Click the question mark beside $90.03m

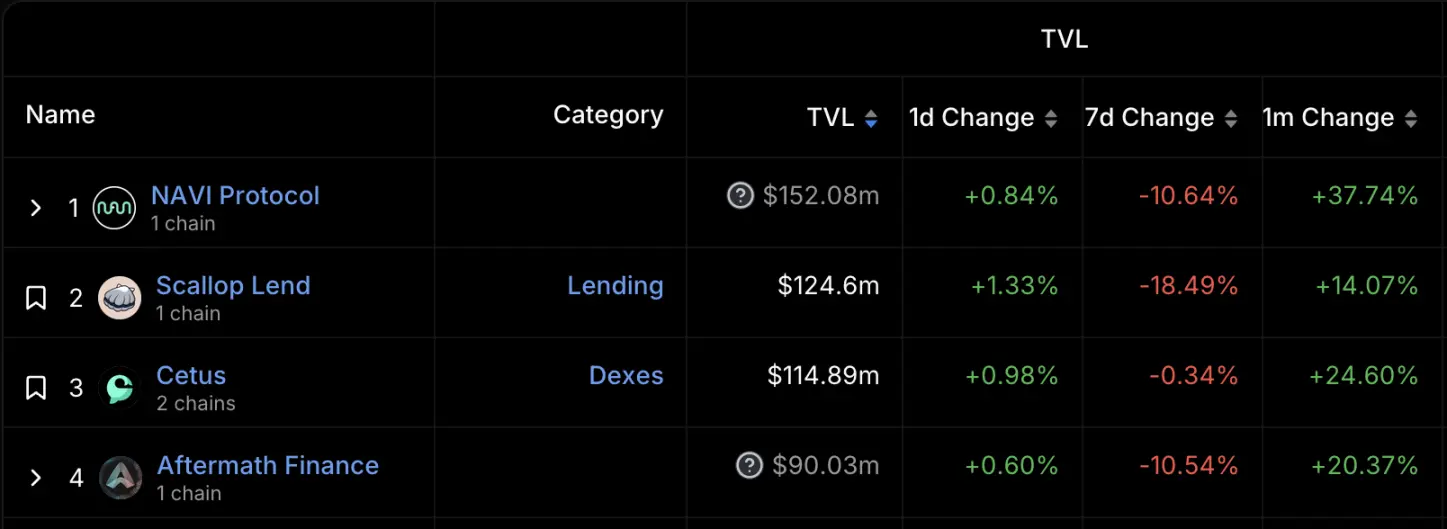pos(749,465)
